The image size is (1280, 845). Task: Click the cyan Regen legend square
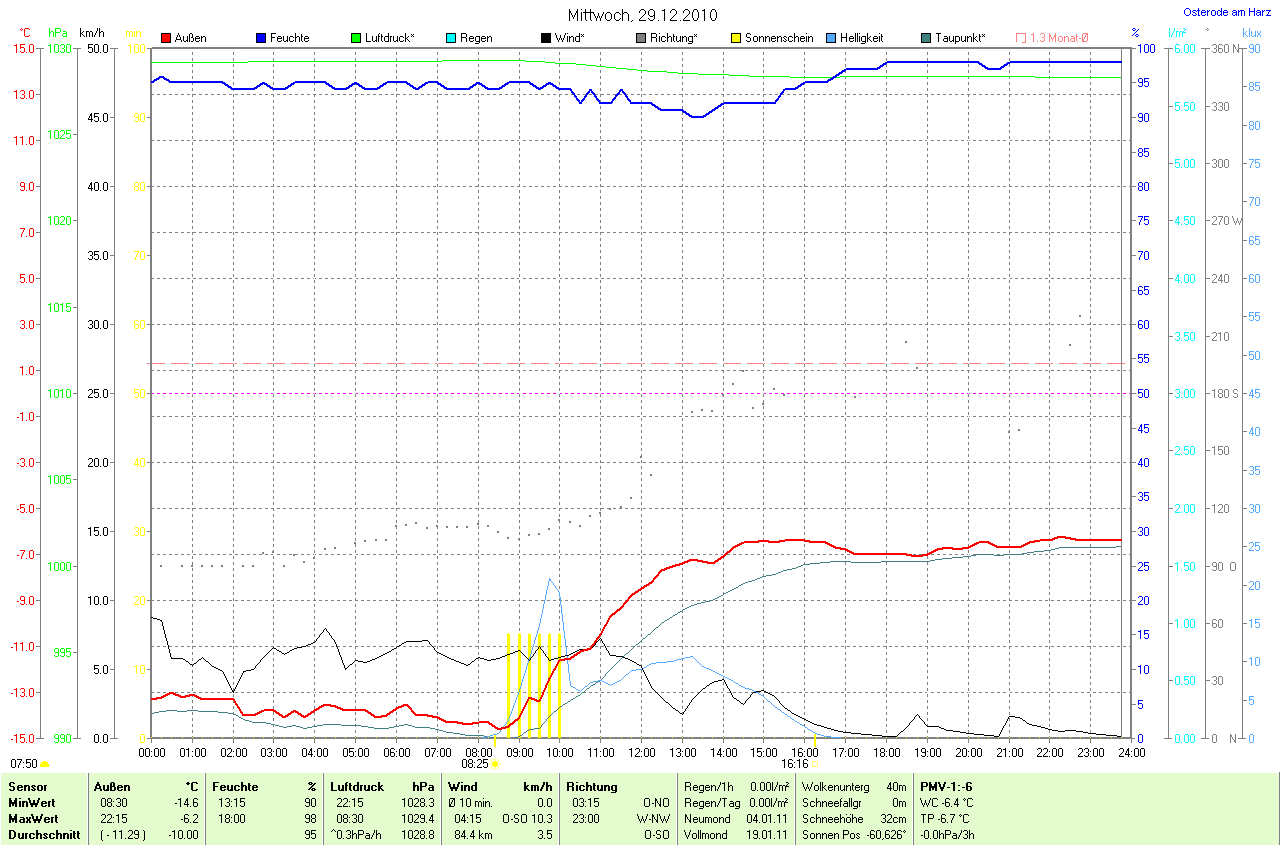pos(451,38)
